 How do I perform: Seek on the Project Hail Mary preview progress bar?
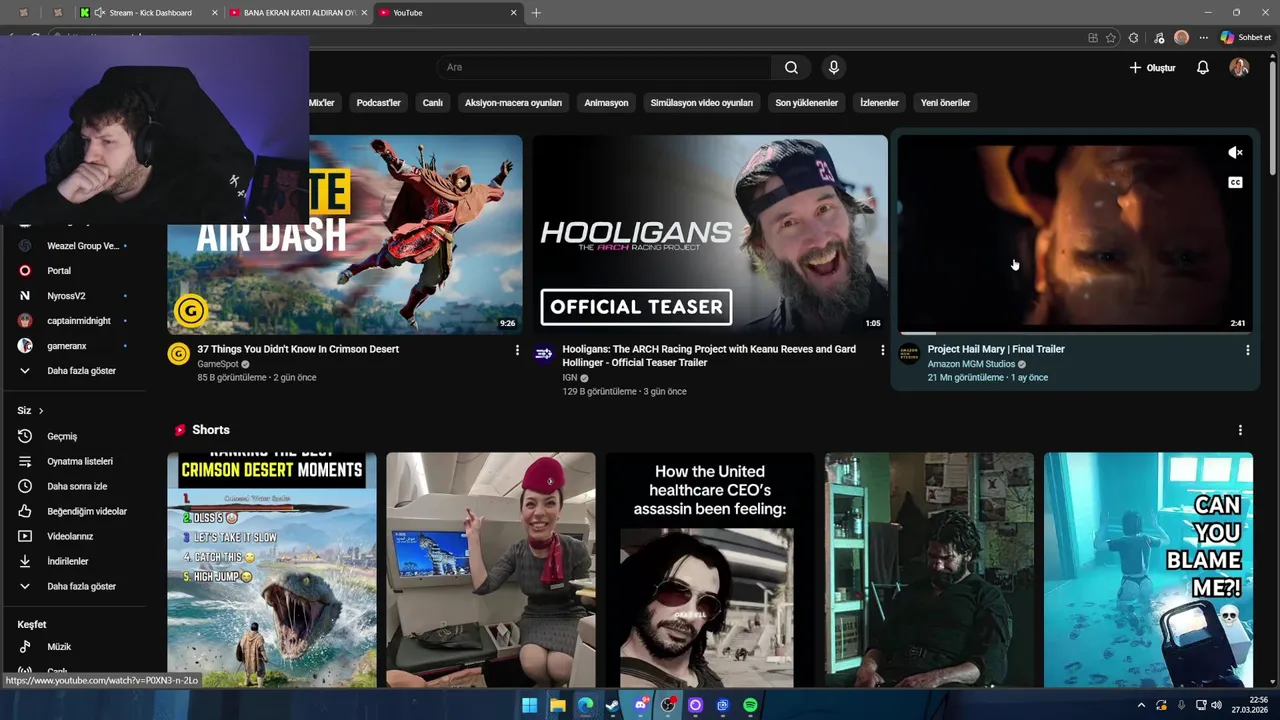point(1075,333)
